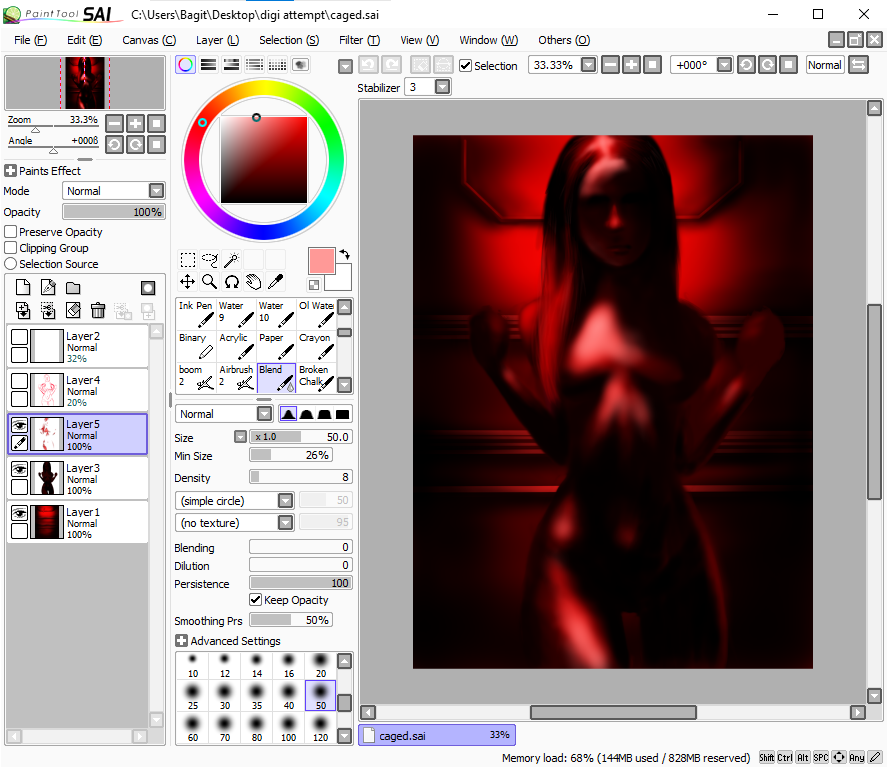Select the move tool
This screenshot has width=888, height=768.
187,281
